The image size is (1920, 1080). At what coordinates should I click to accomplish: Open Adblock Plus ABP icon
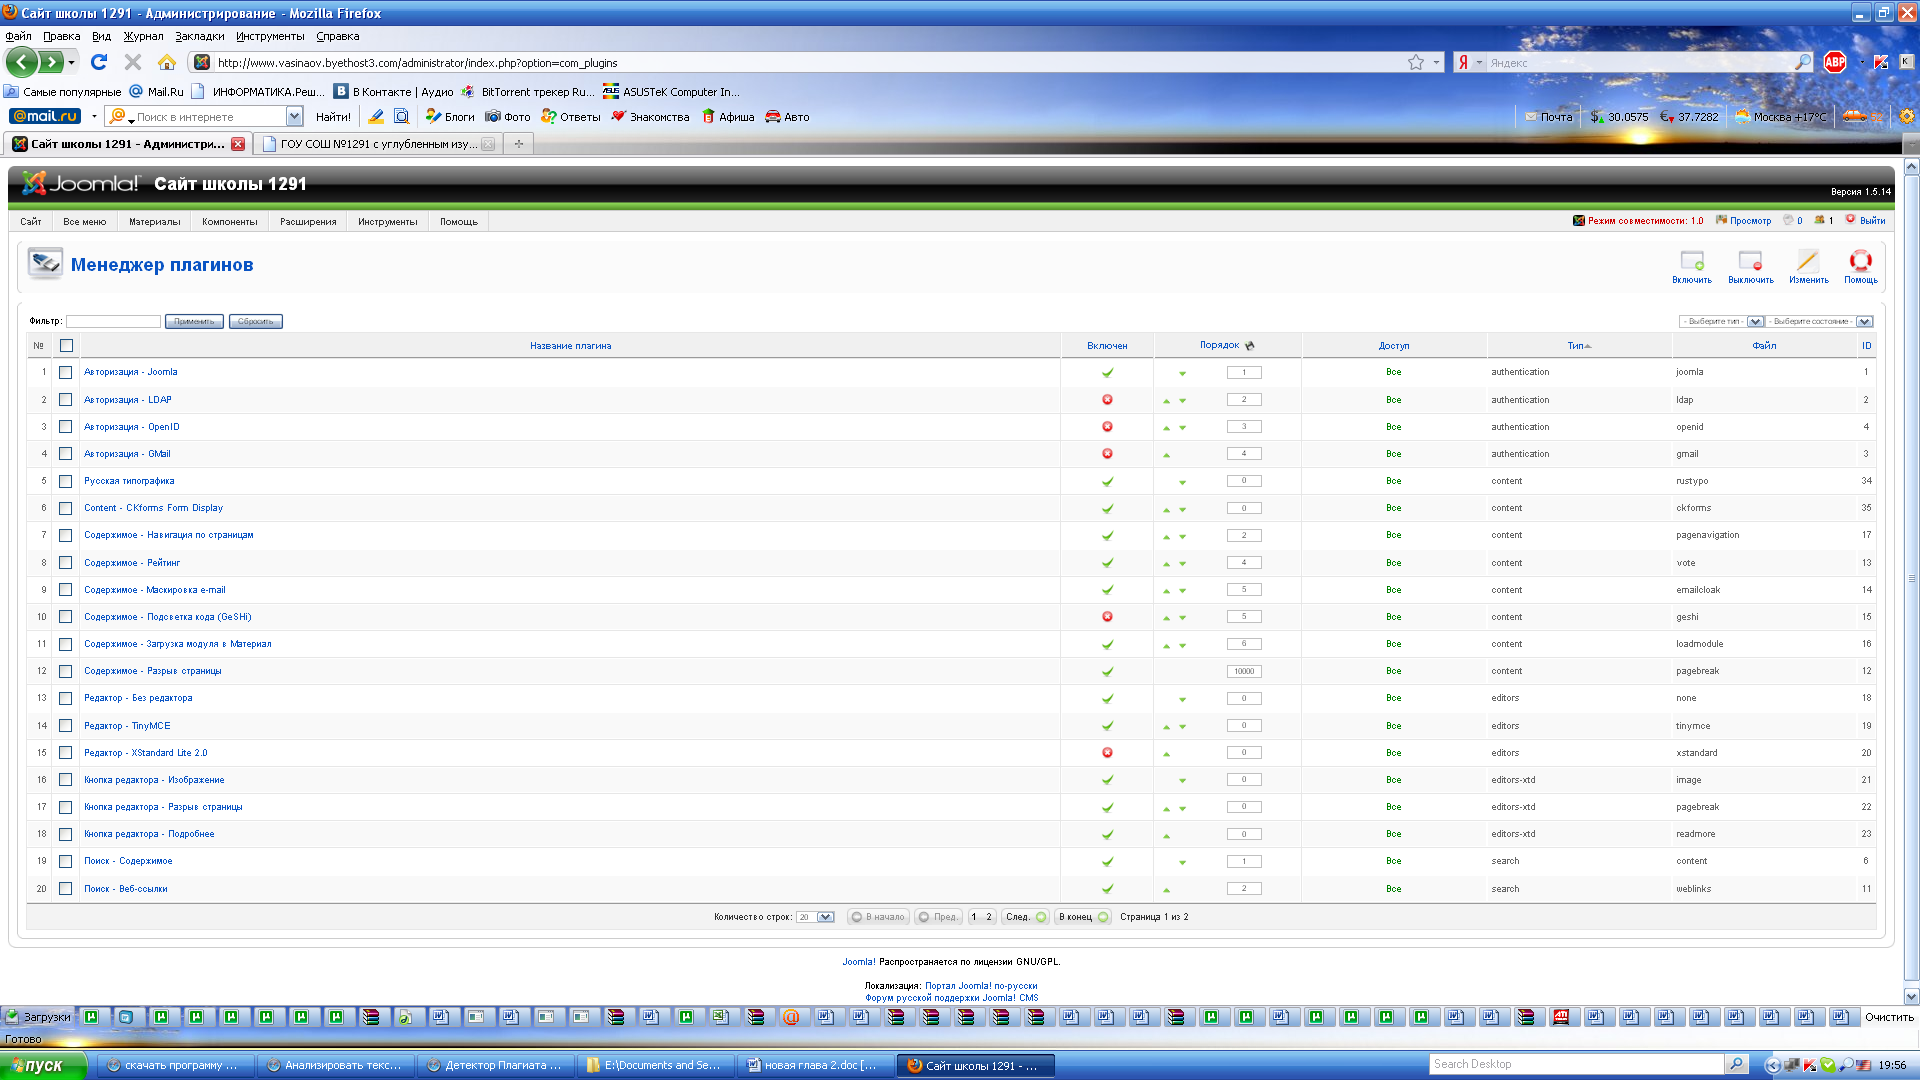pyautogui.click(x=1835, y=62)
